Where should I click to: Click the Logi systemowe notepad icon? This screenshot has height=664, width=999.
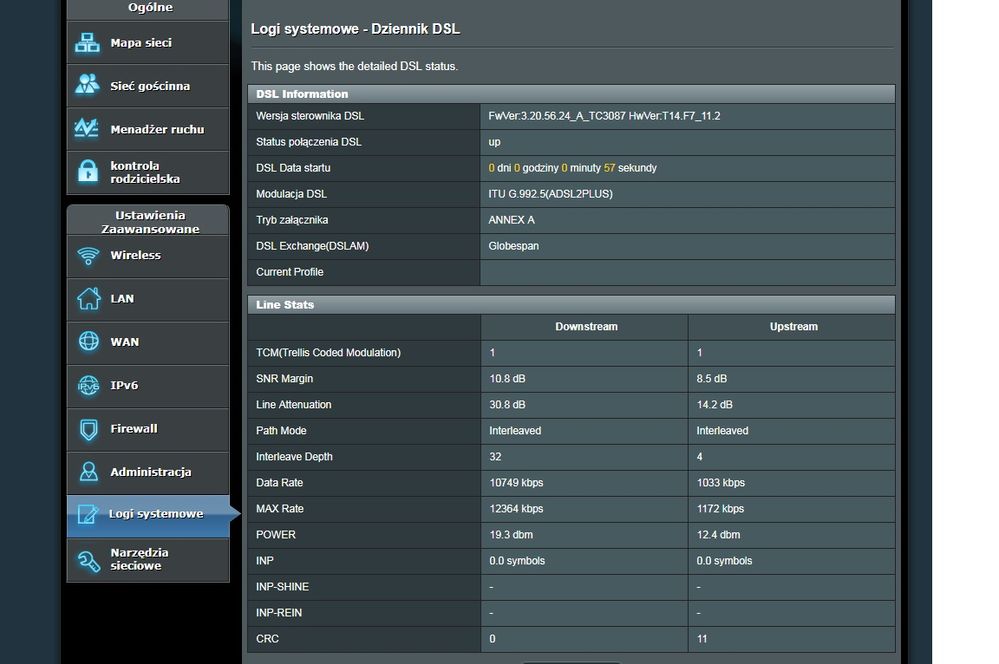click(88, 514)
